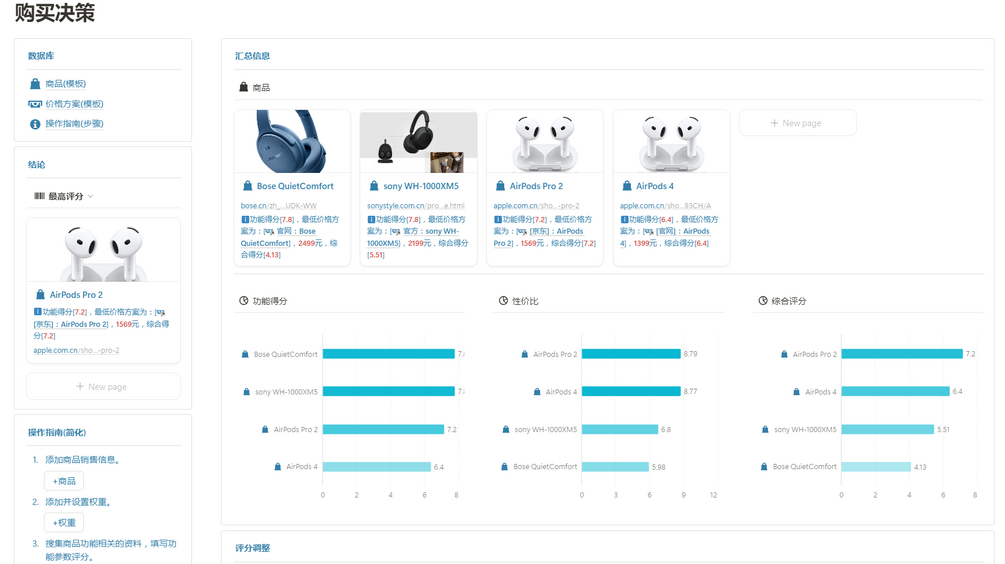The image size is (1005, 564).
Task: Click the bag icon beside Bose QuietComfort in 功能得分 chart
Action: (245, 354)
